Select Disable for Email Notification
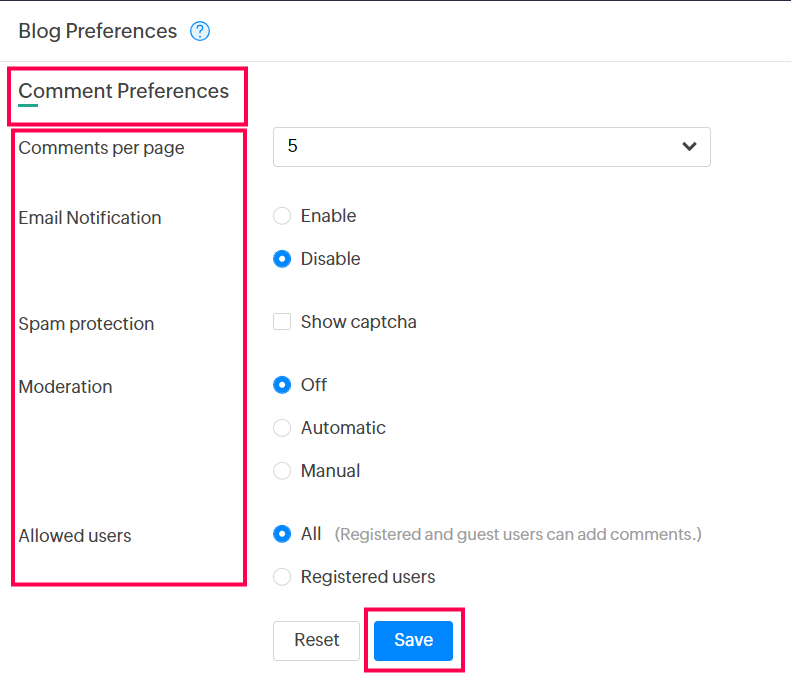Viewport: 791px width, 684px height. pyautogui.click(x=282, y=259)
